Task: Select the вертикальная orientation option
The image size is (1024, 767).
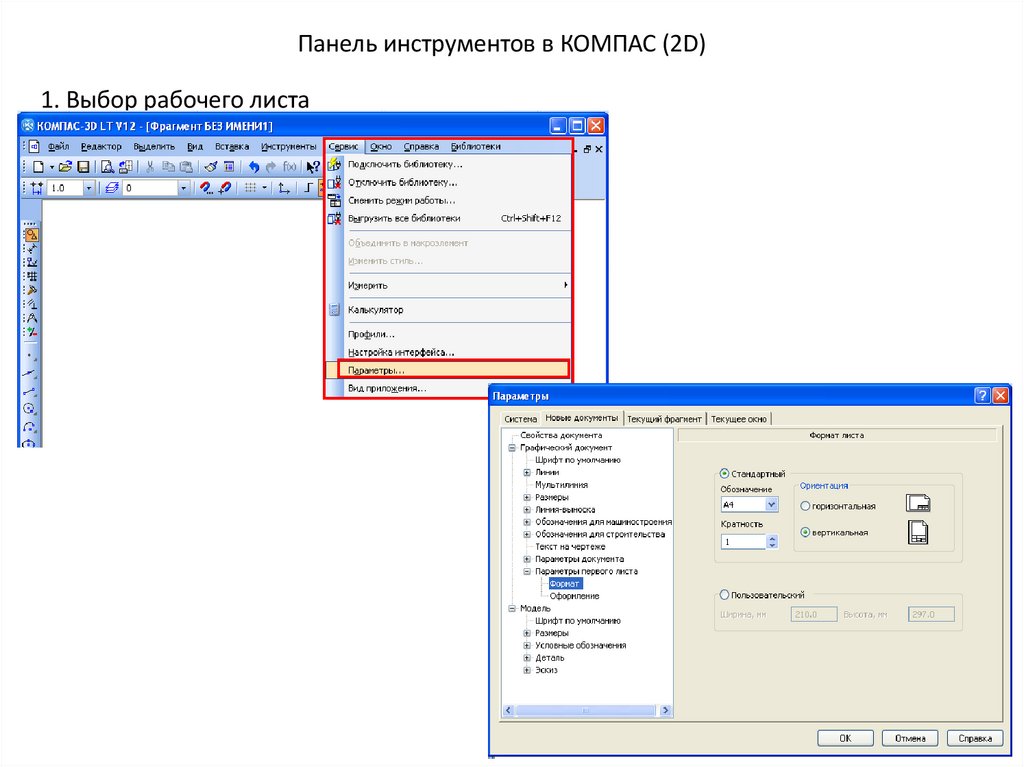Action: [x=805, y=532]
